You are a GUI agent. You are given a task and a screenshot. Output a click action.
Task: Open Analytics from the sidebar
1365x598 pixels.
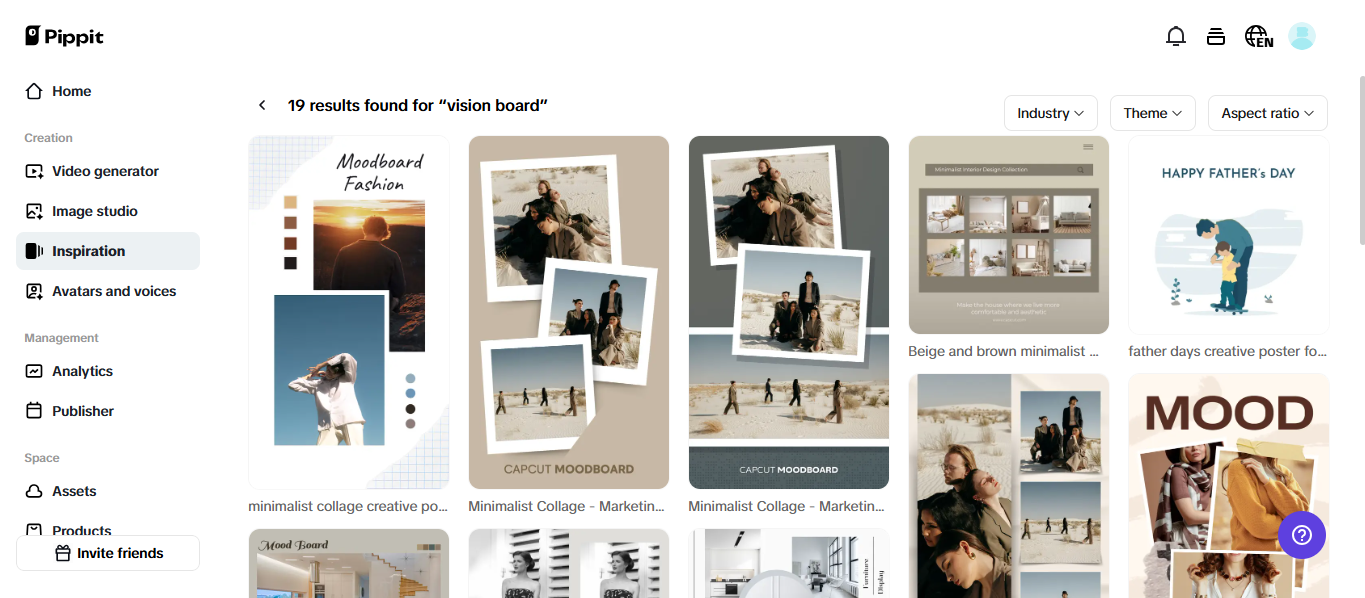(x=108, y=371)
